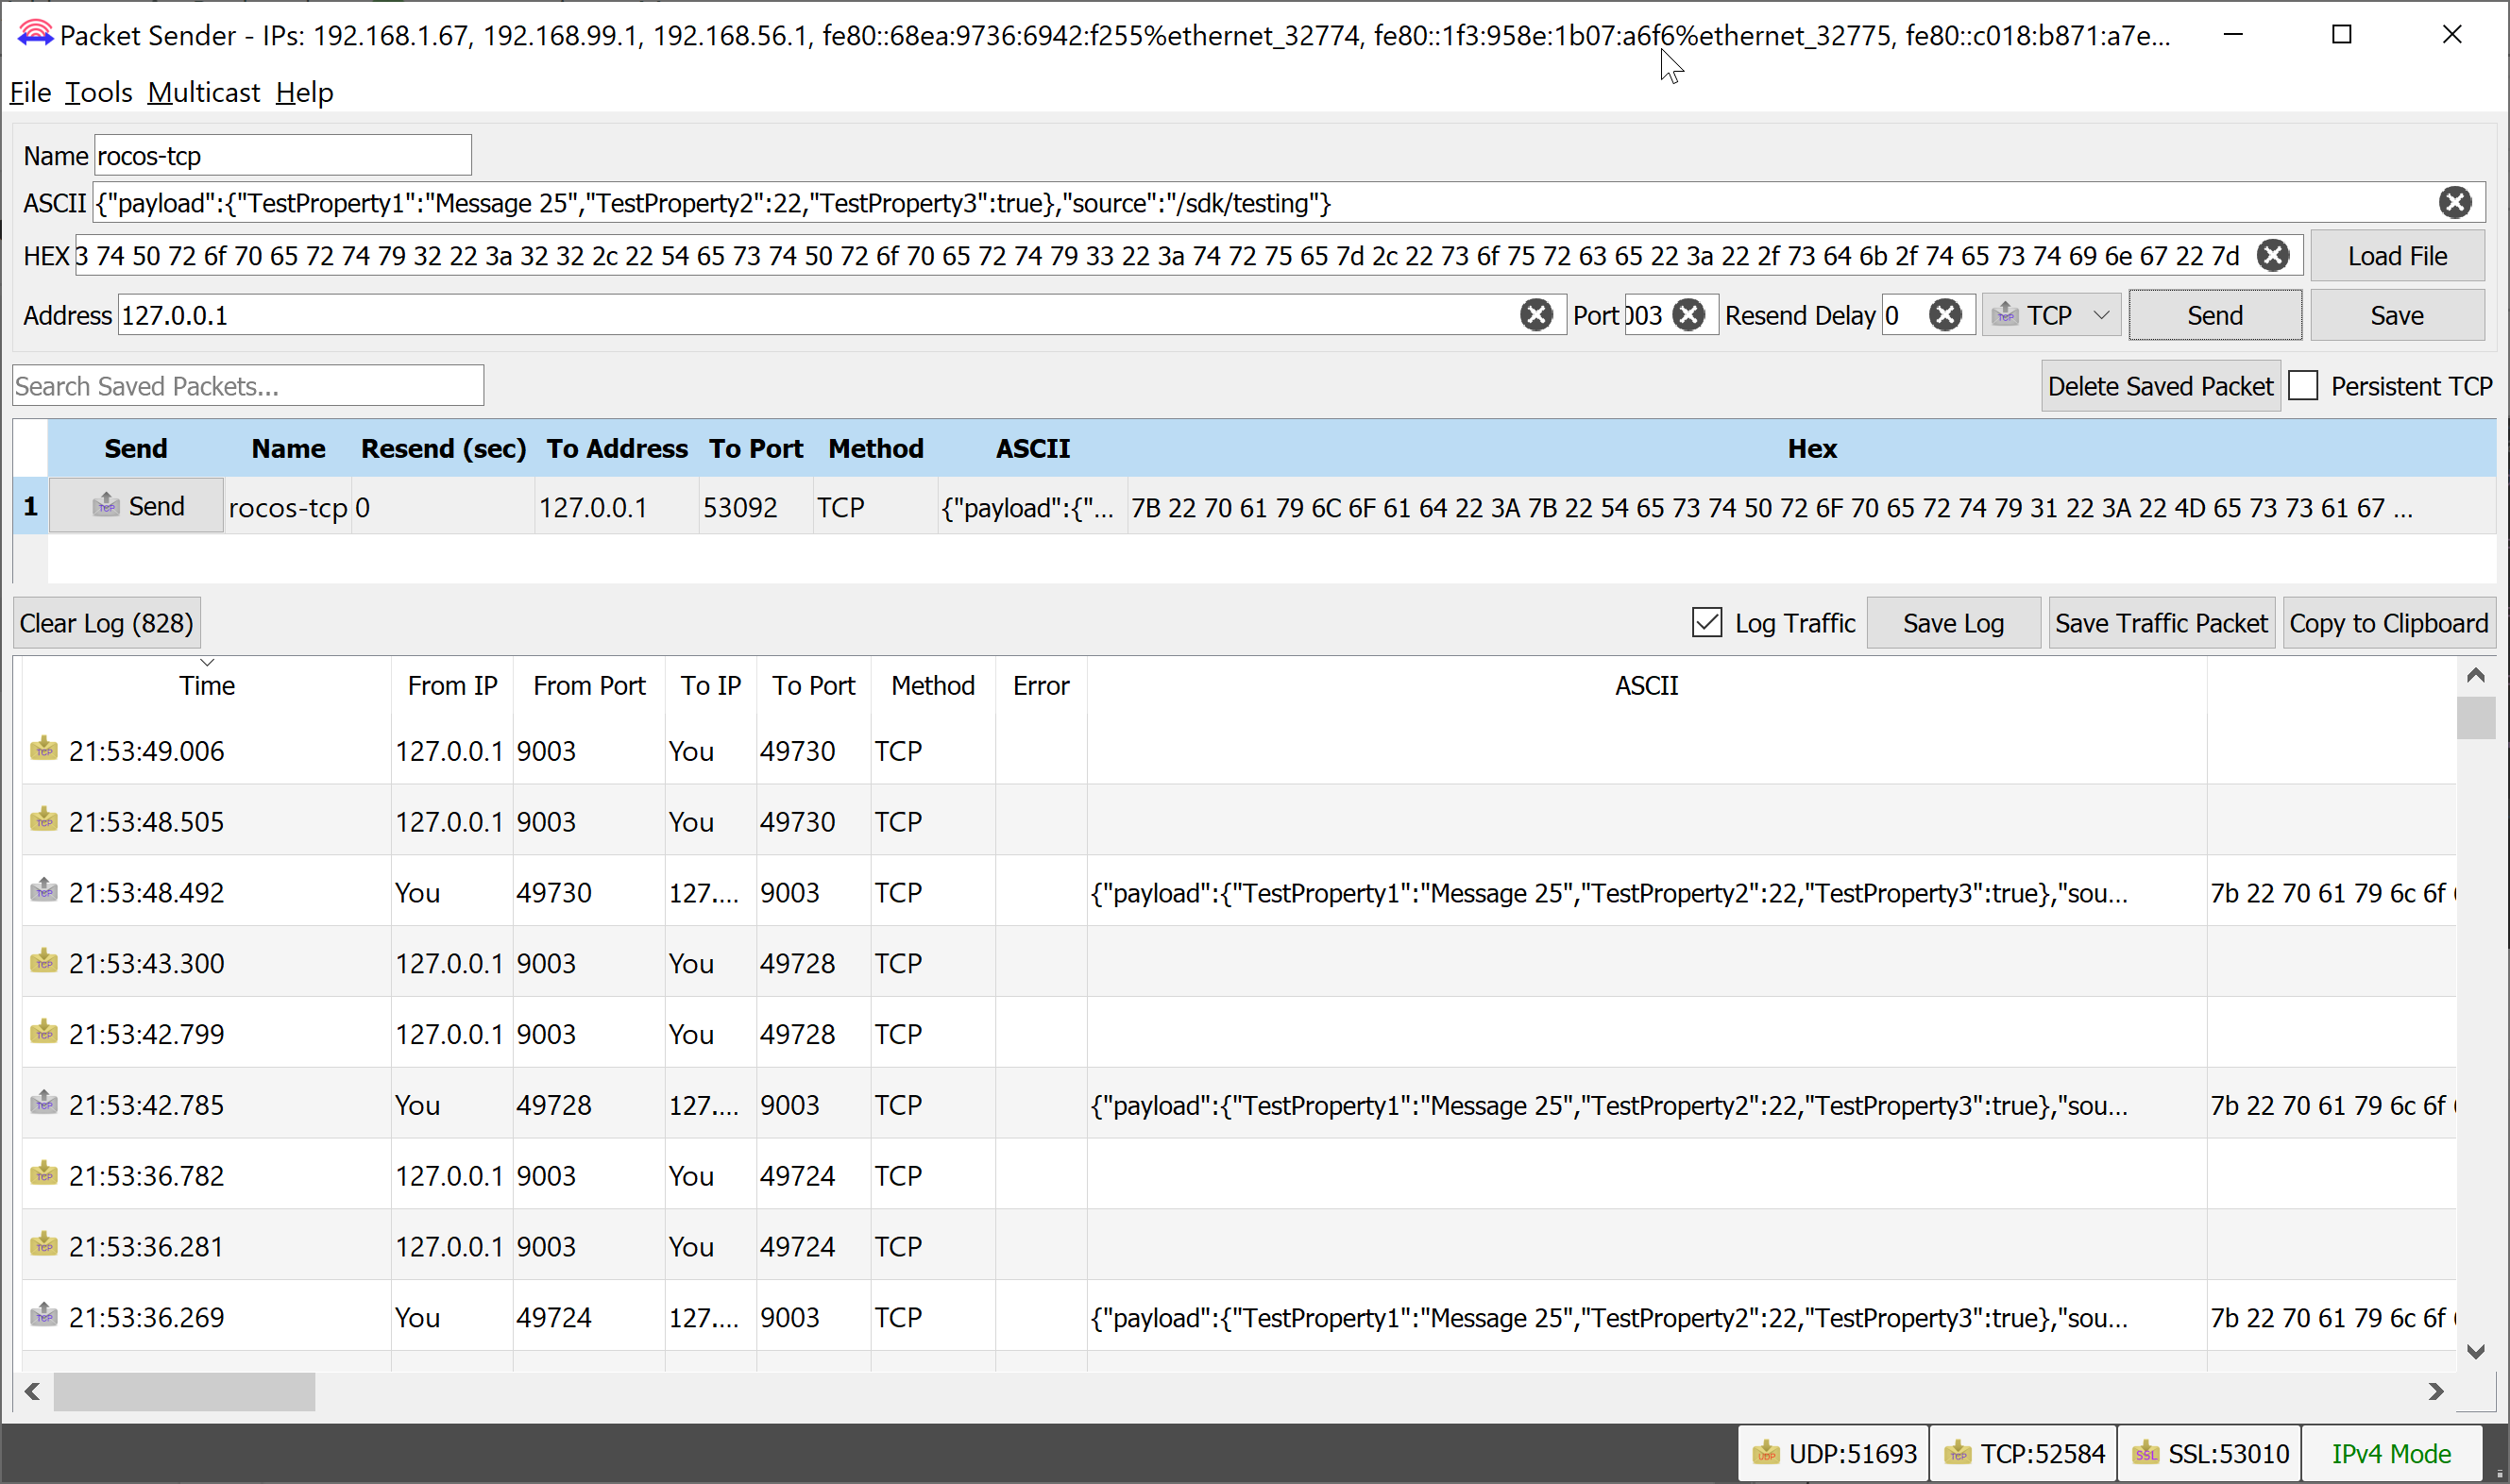This screenshot has height=1484, width=2510.
Task: Open the Multicast menu
Action: click(204, 92)
